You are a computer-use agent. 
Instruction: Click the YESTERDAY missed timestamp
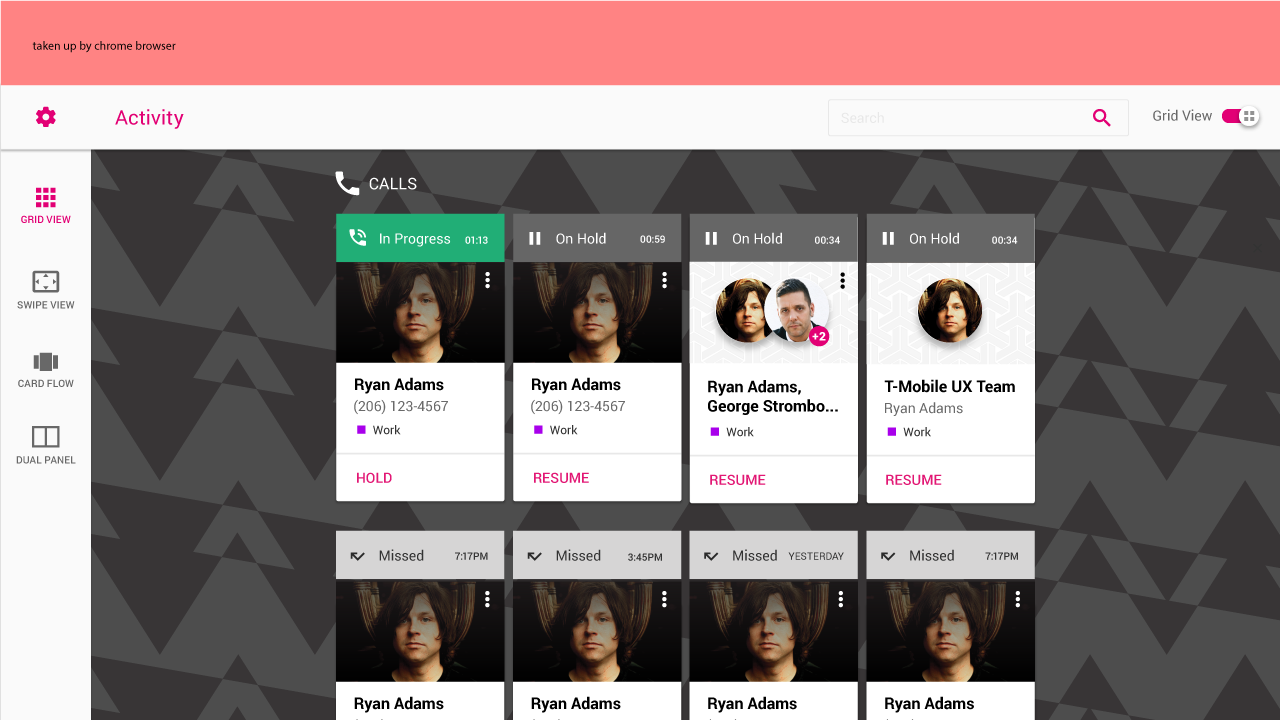point(816,556)
